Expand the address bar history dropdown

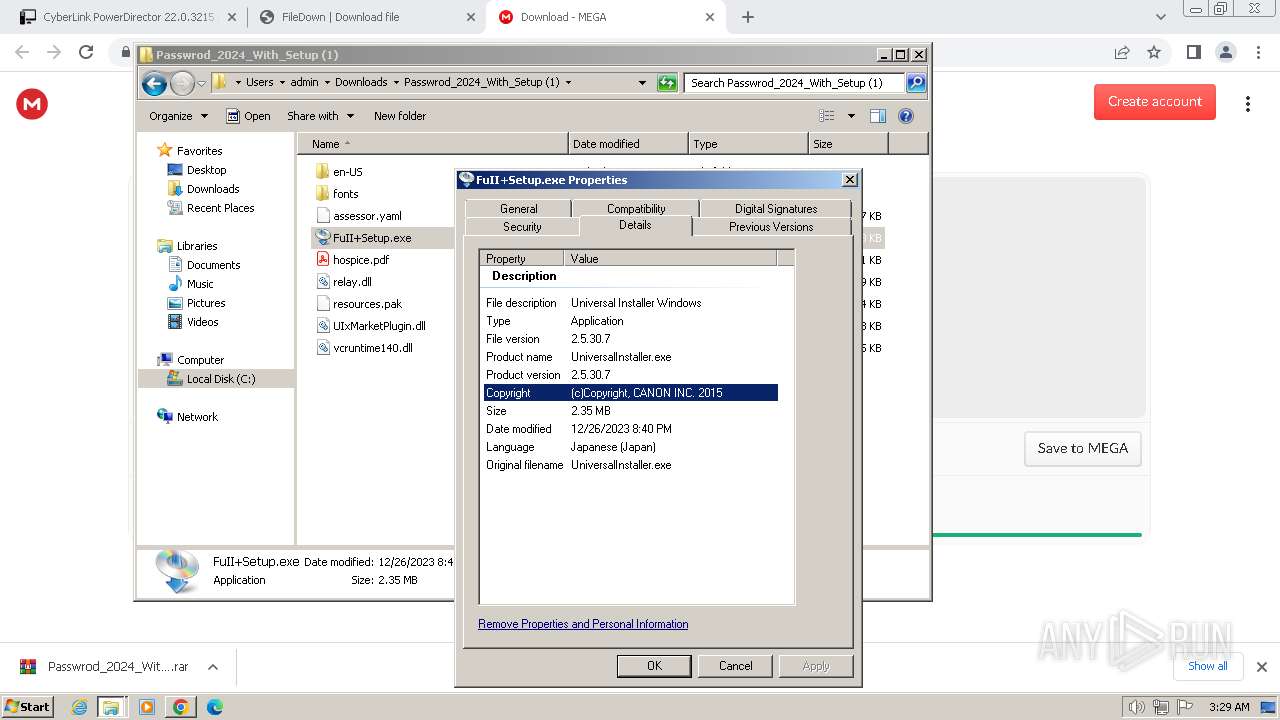click(x=642, y=83)
